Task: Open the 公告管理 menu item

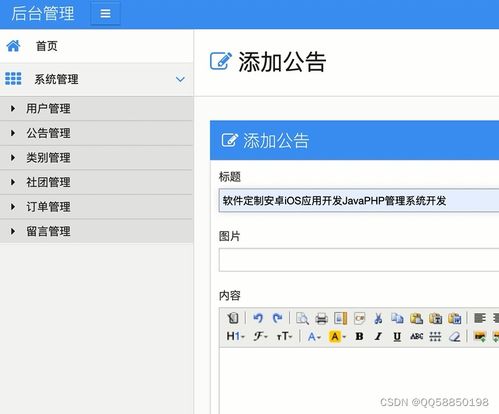Action: pyautogui.click(x=96, y=133)
